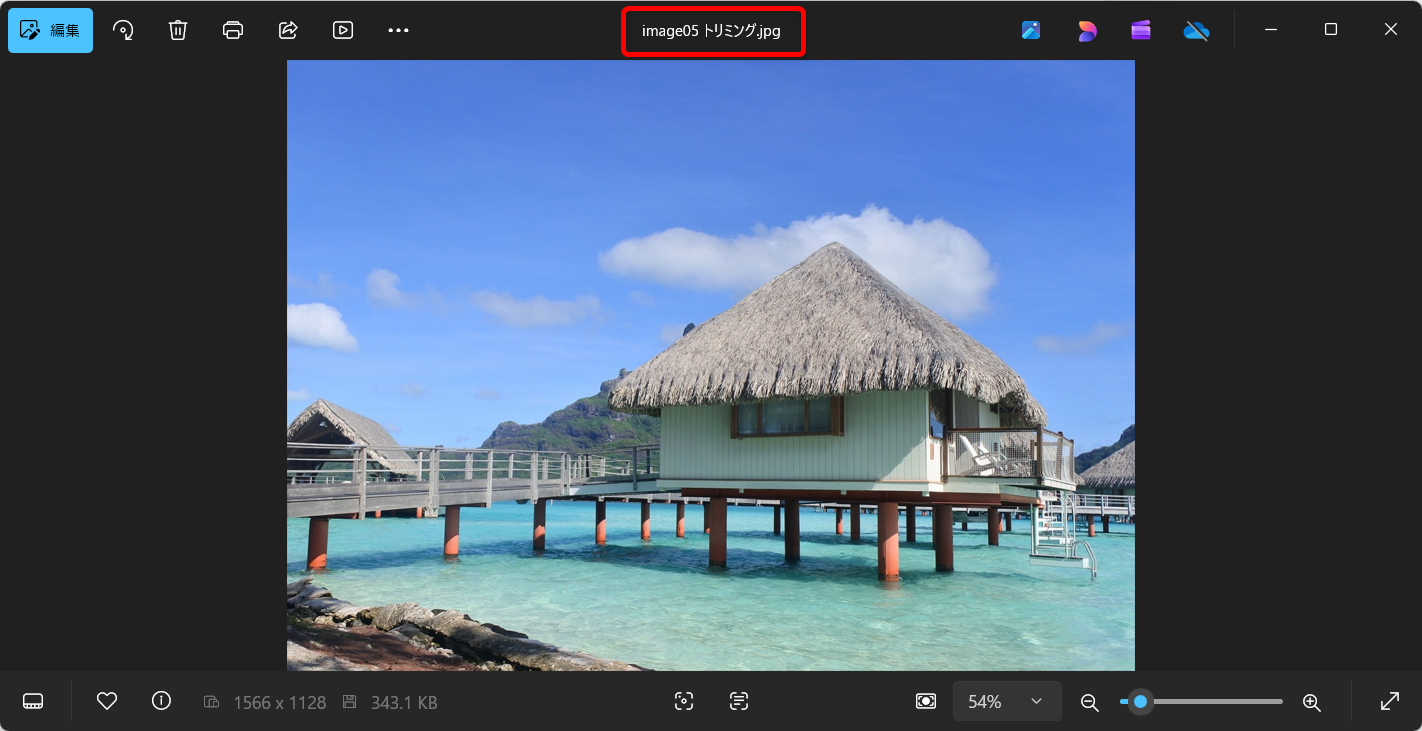1422x731 pixels.
Task: Fit image to window with fit icon
Action: (926, 701)
